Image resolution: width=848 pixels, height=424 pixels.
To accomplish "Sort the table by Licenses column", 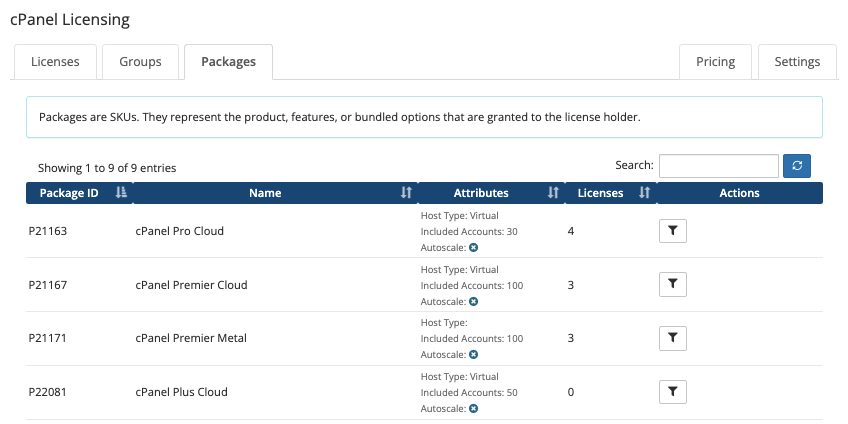I will click(611, 193).
